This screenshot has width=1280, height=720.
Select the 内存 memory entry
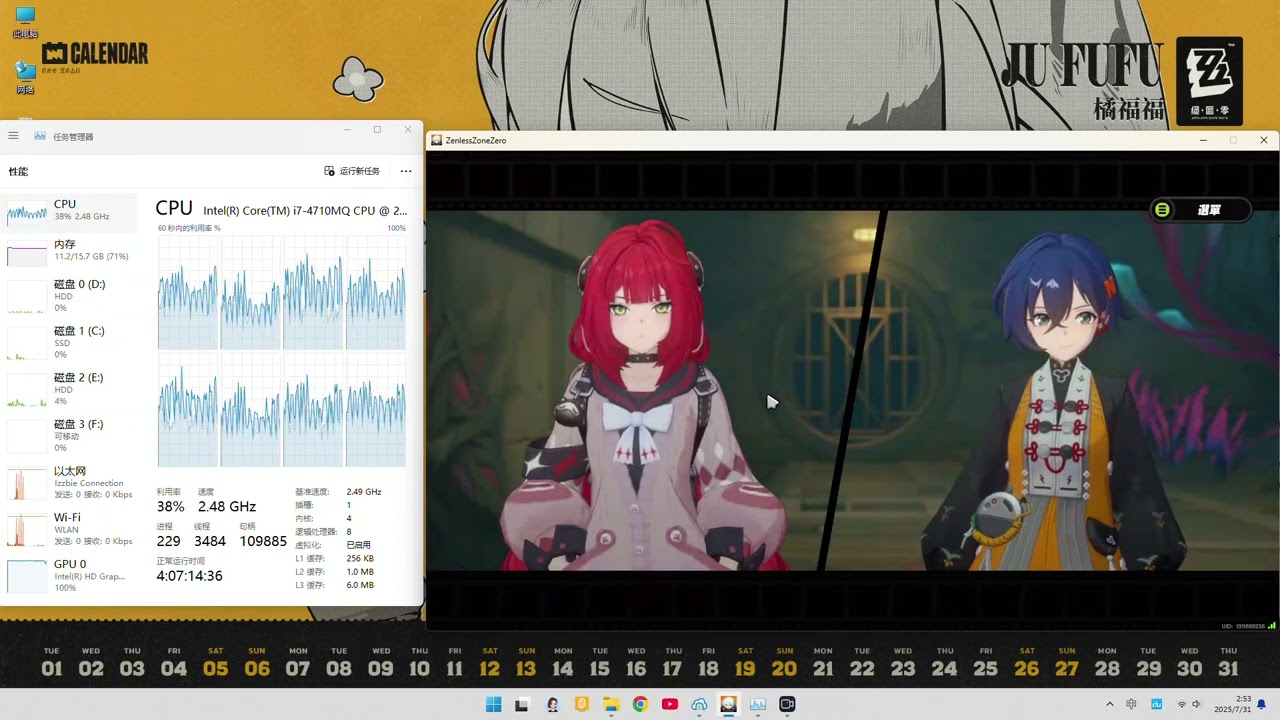70,250
